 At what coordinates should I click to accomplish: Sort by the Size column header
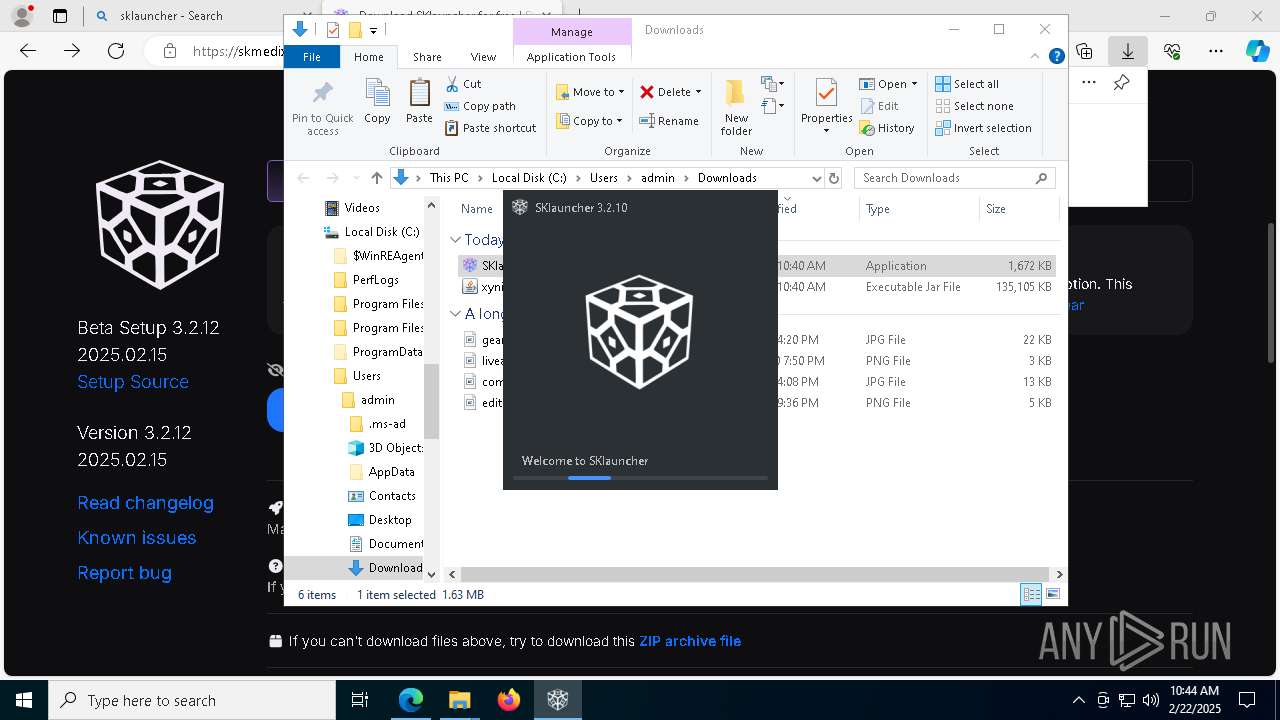click(x=1018, y=209)
